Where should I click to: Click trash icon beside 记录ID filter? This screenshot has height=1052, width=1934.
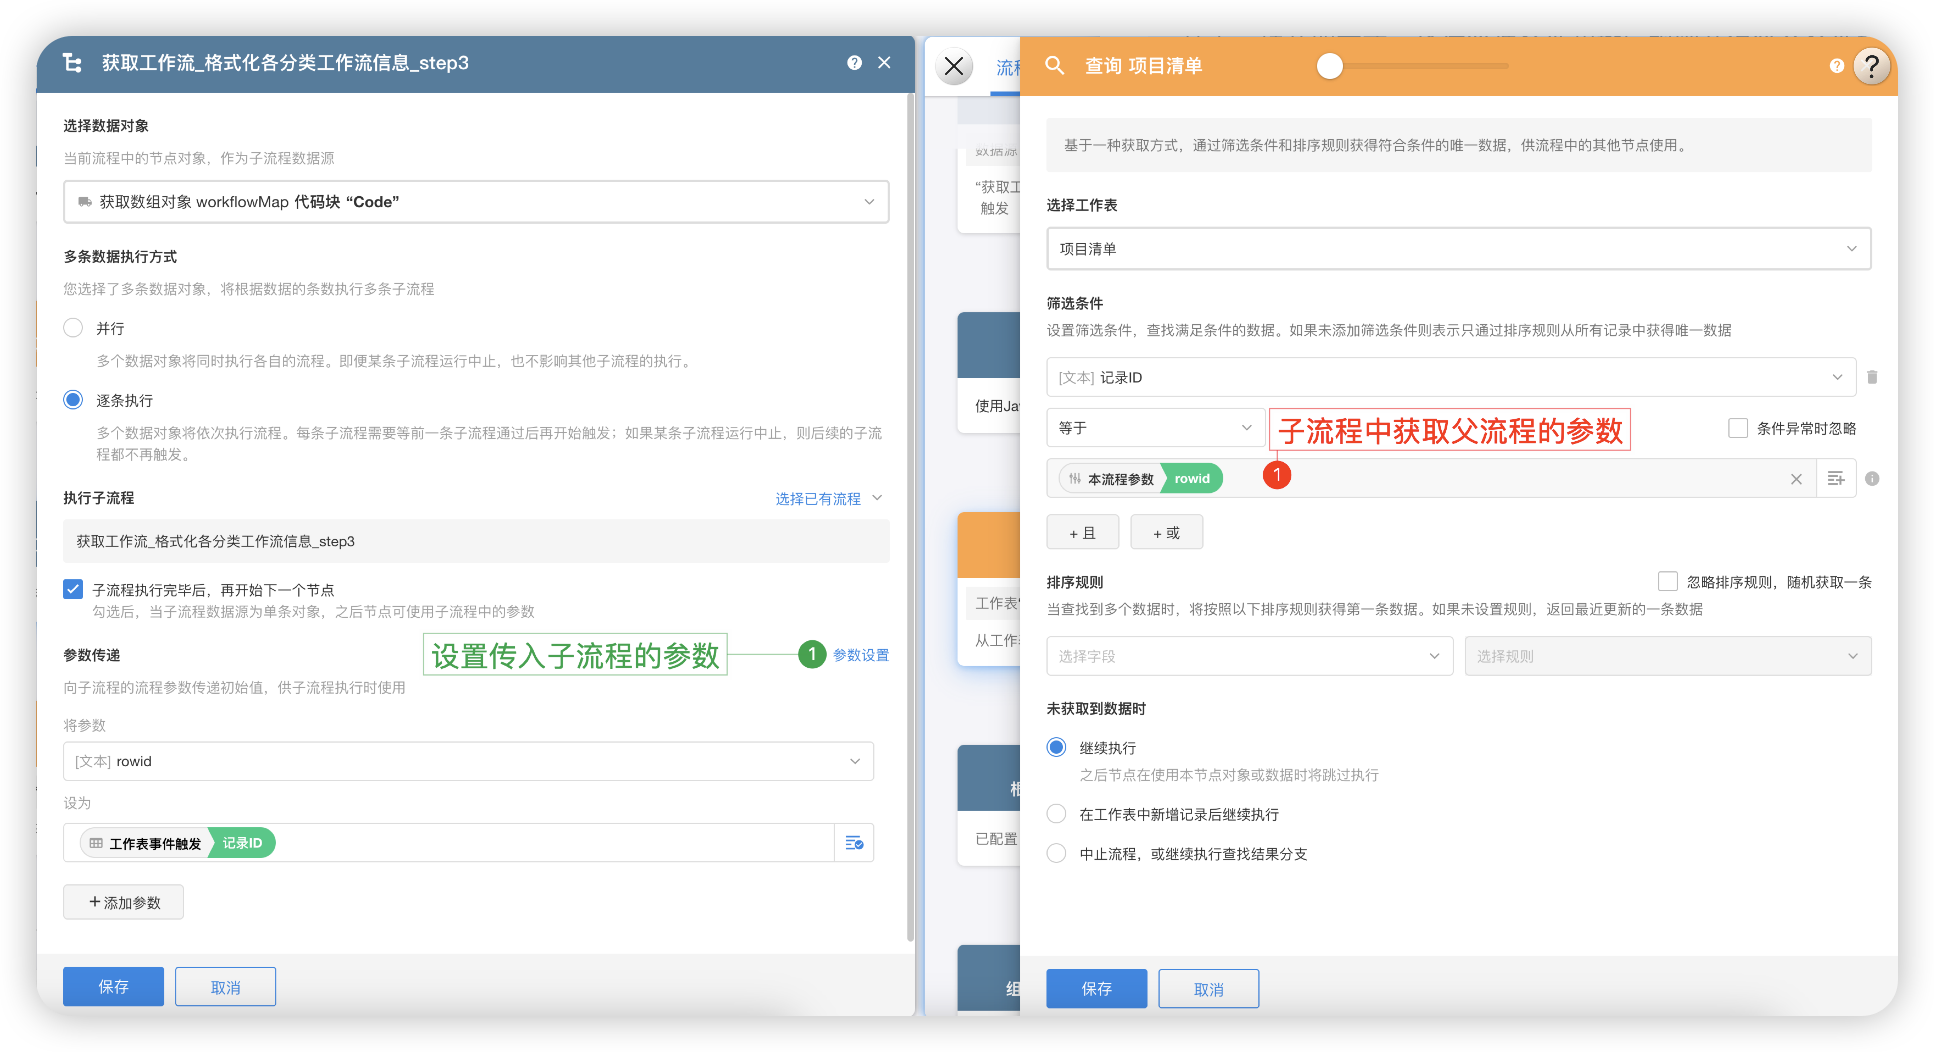tap(1872, 377)
